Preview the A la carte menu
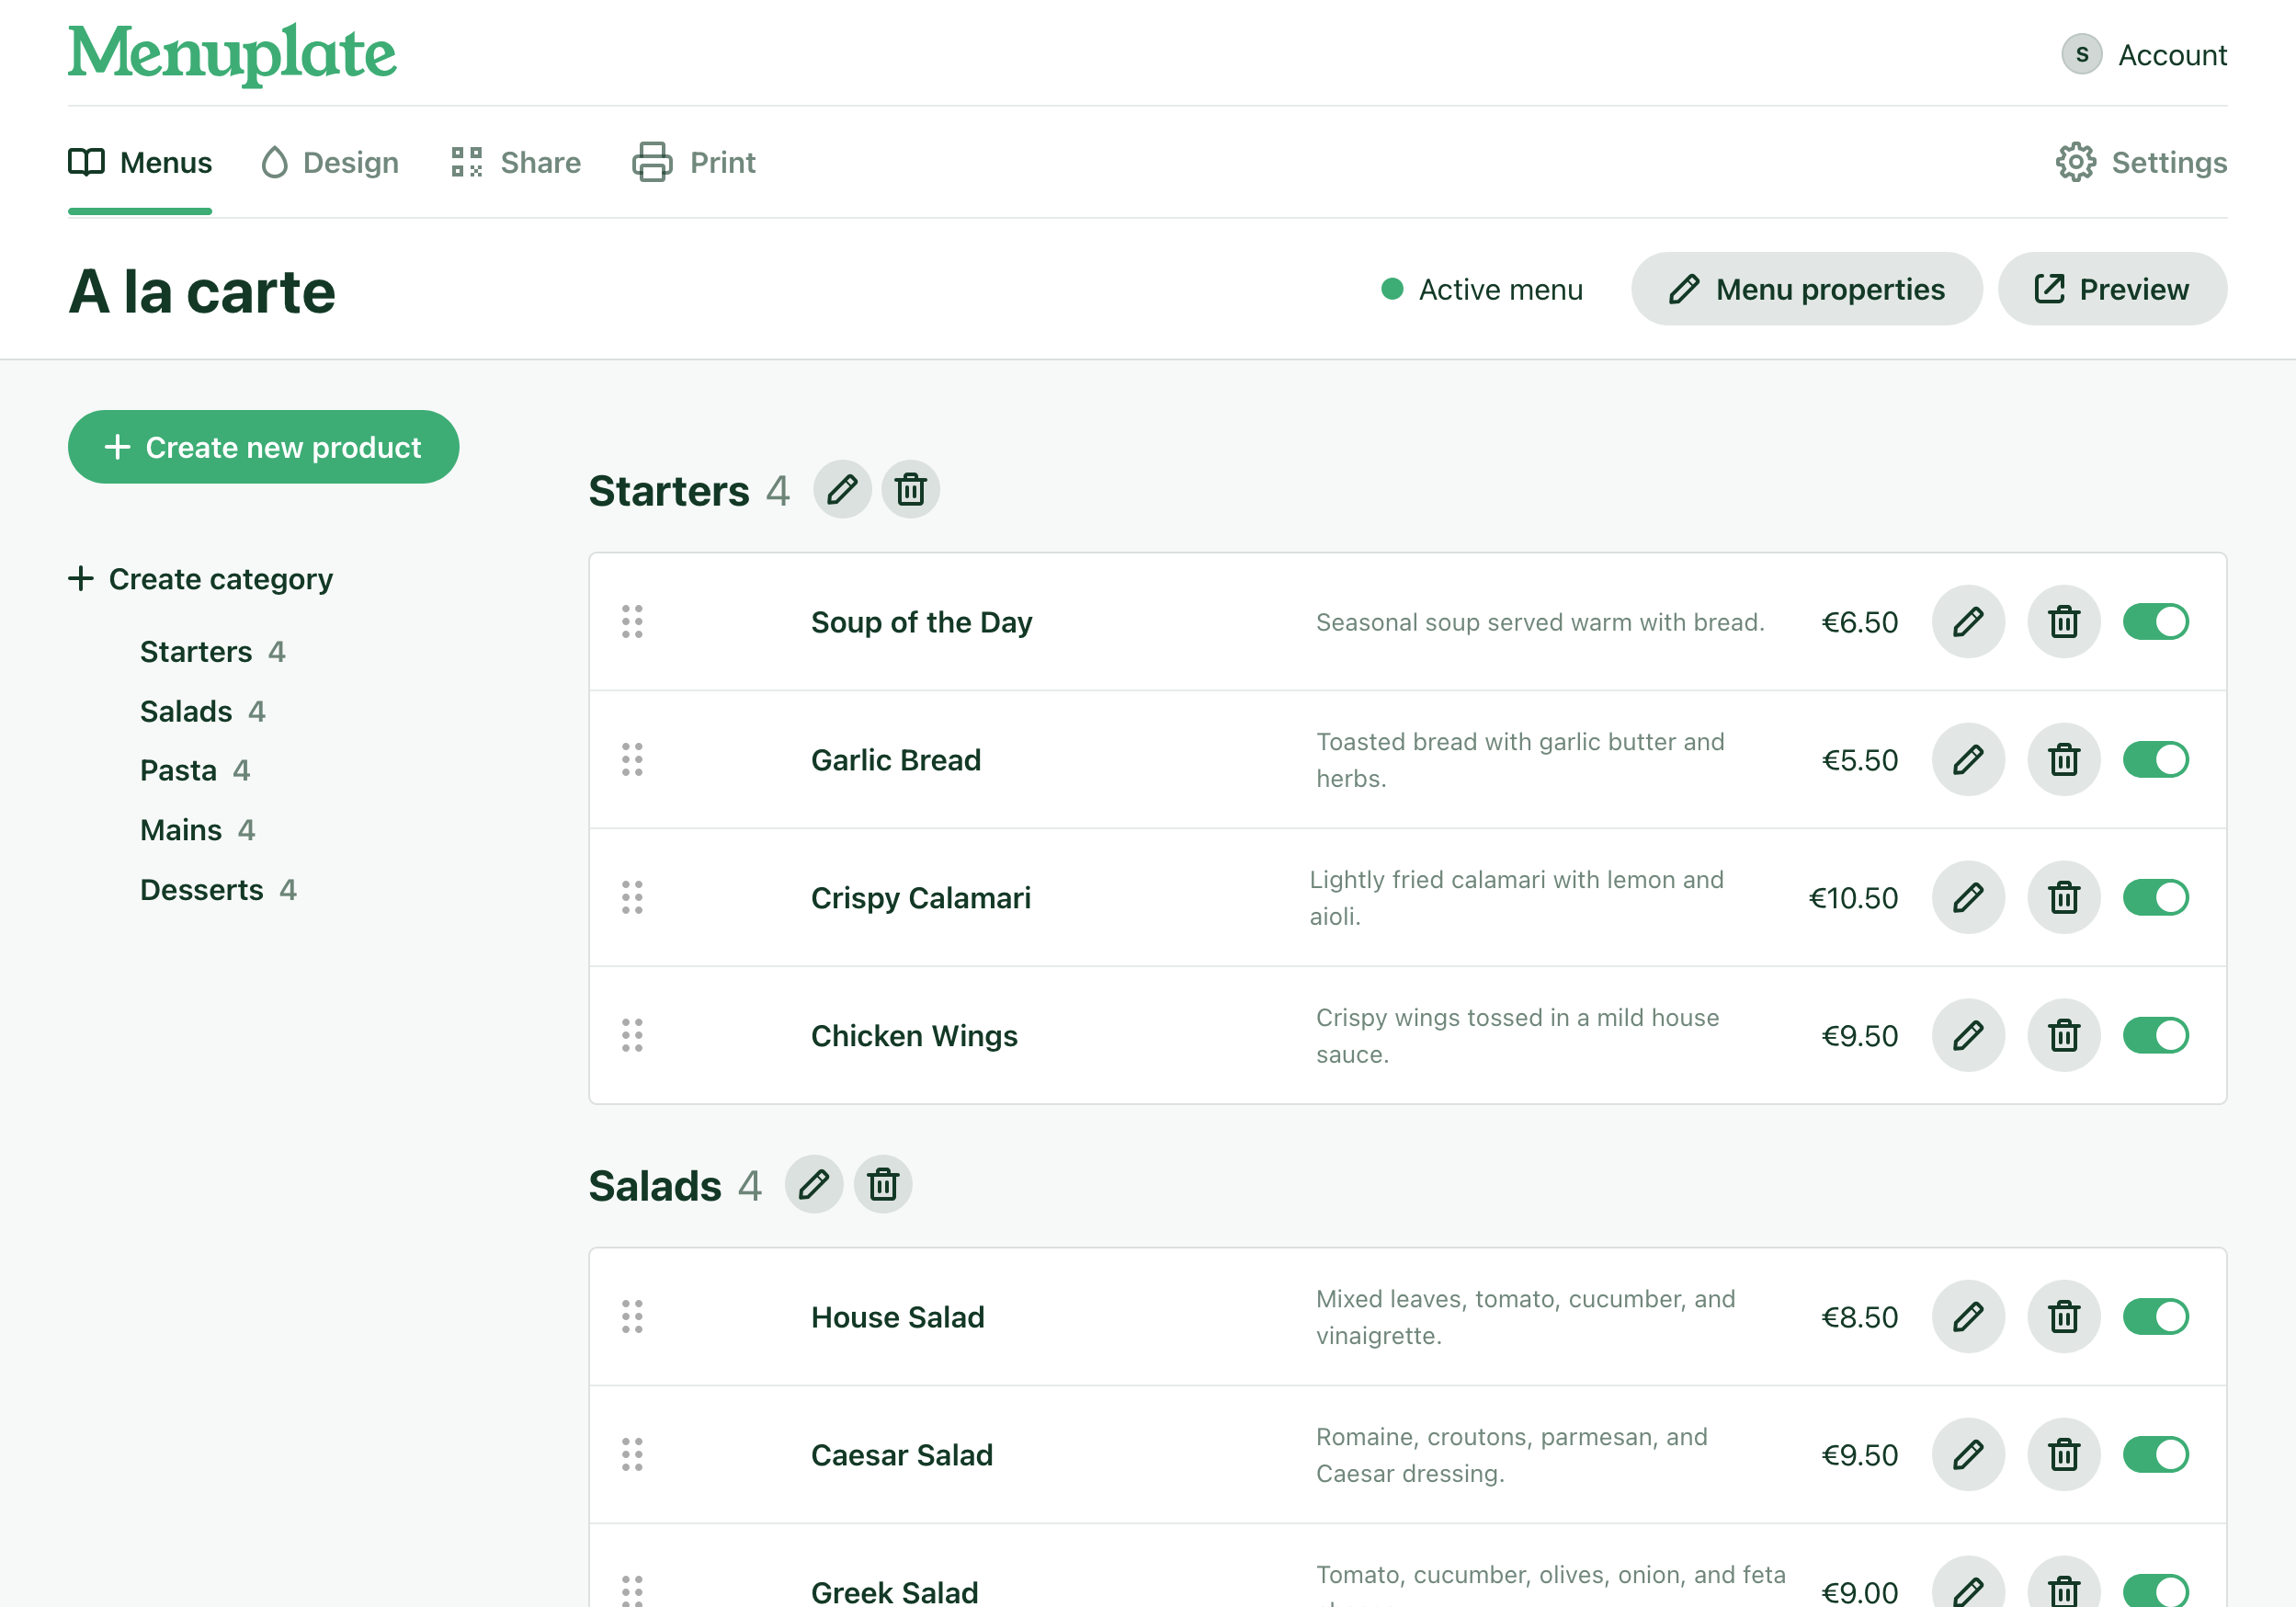The width and height of the screenshot is (2296, 1607). [2111, 289]
